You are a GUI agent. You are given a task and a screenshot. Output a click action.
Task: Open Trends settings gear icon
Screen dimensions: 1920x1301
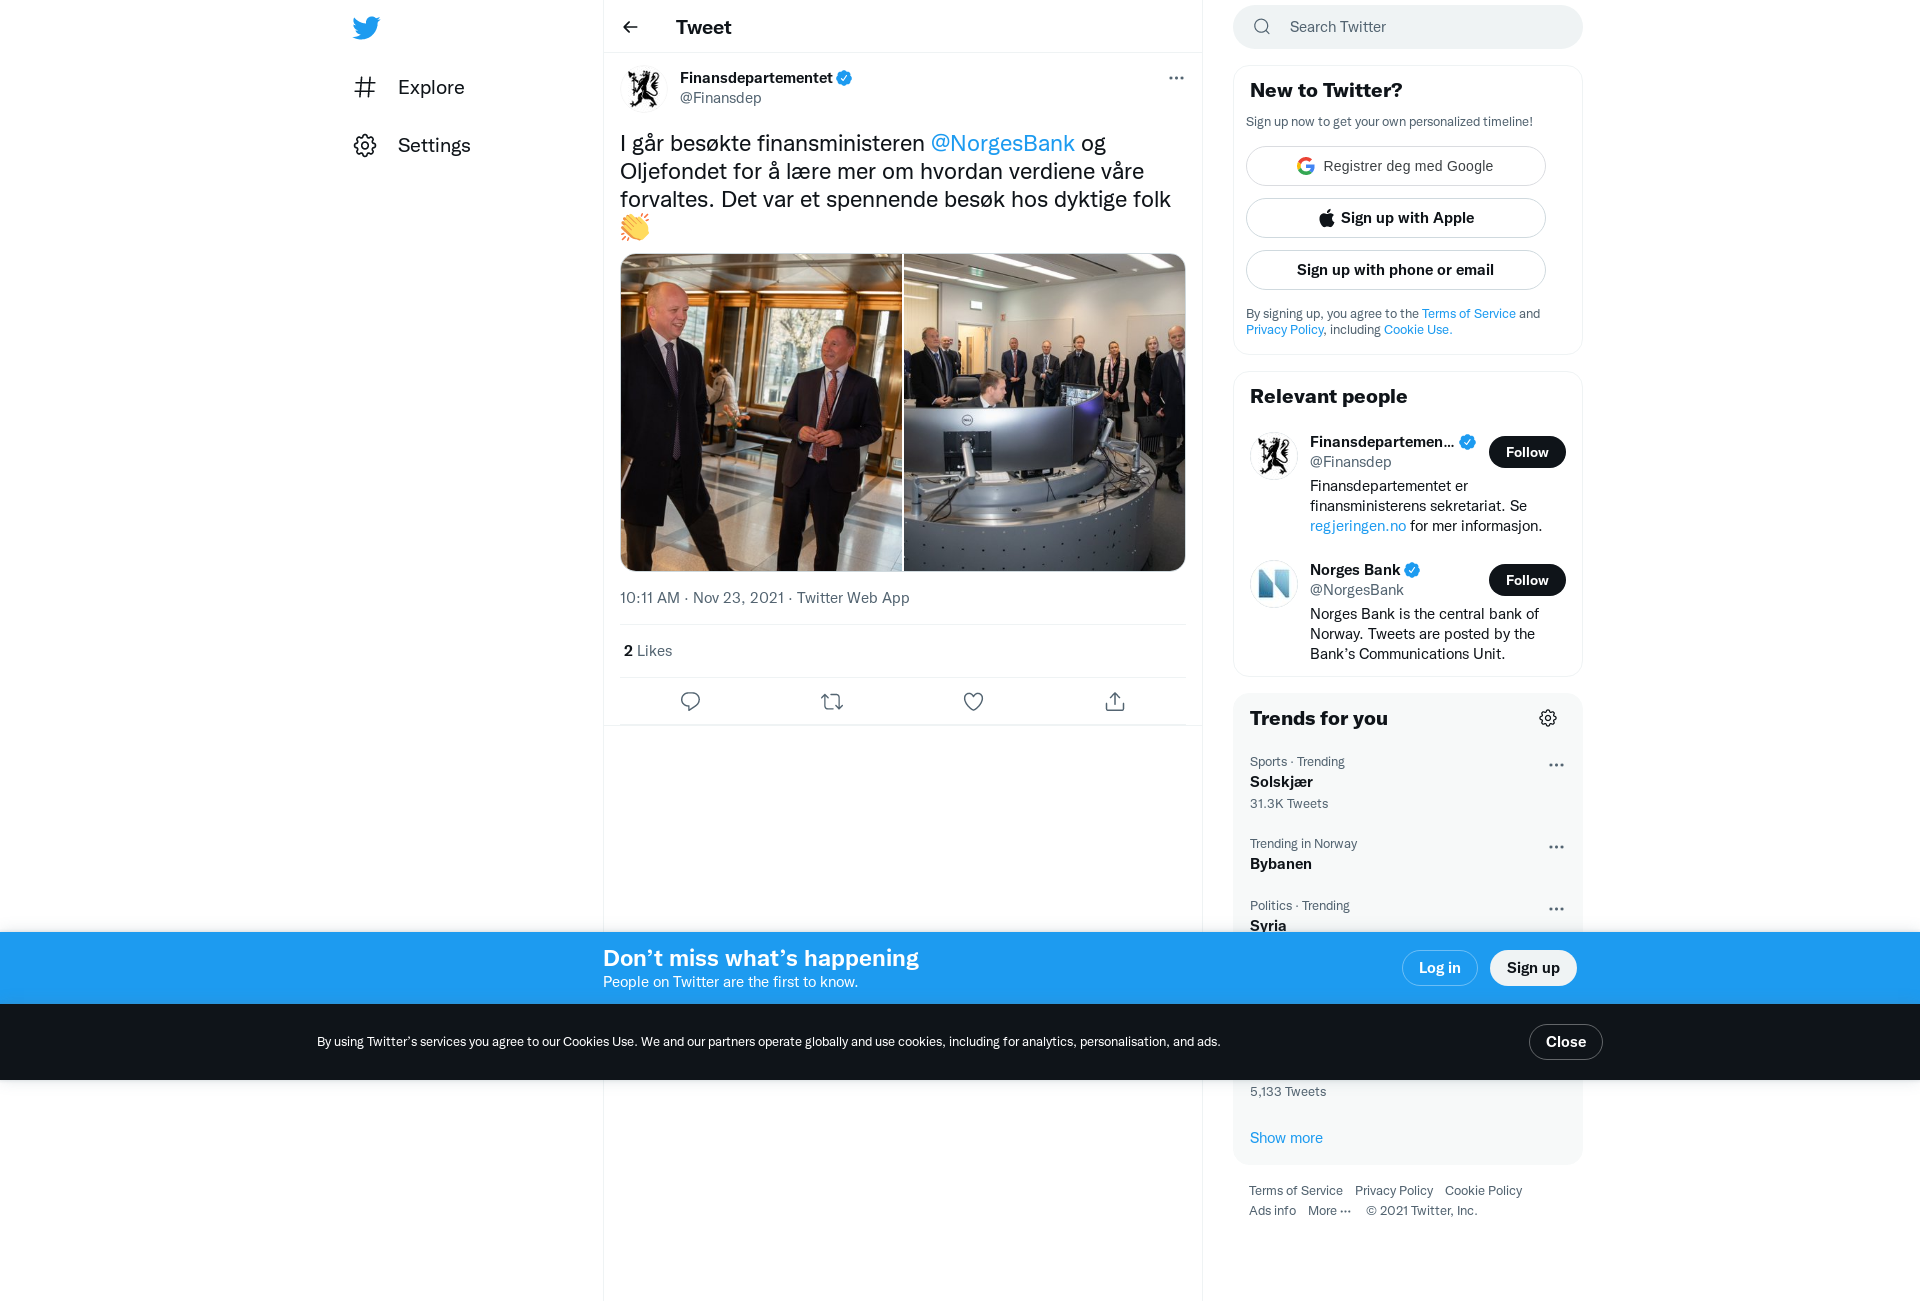click(x=1548, y=718)
